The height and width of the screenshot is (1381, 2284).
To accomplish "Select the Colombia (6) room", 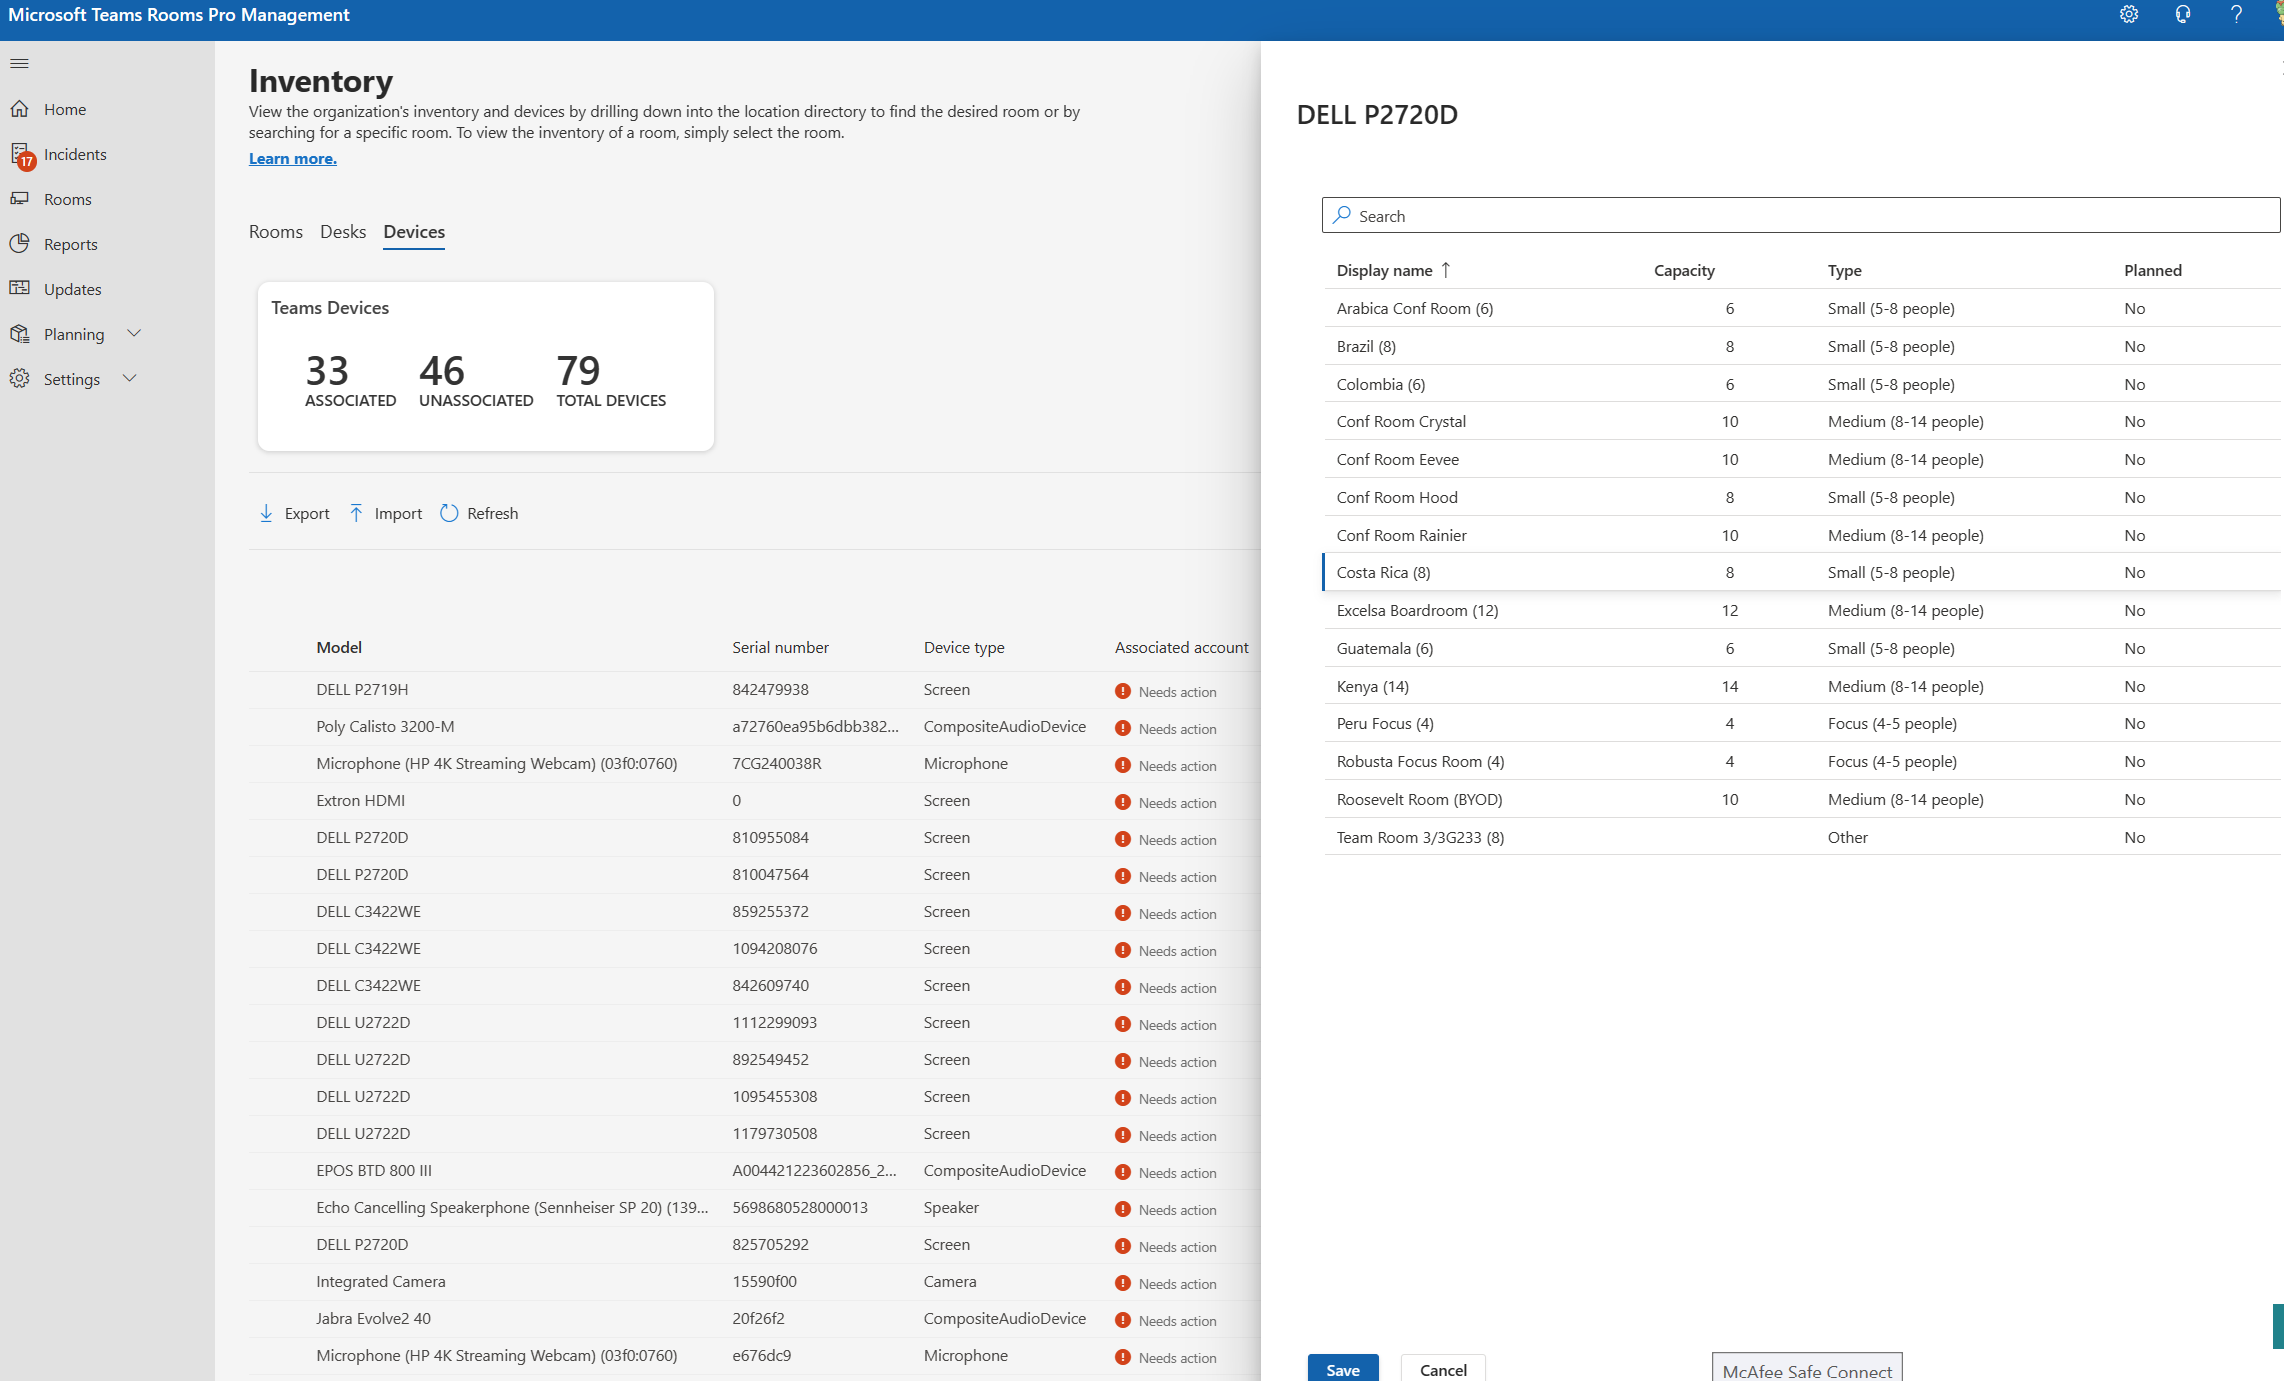I will (1802, 384).
